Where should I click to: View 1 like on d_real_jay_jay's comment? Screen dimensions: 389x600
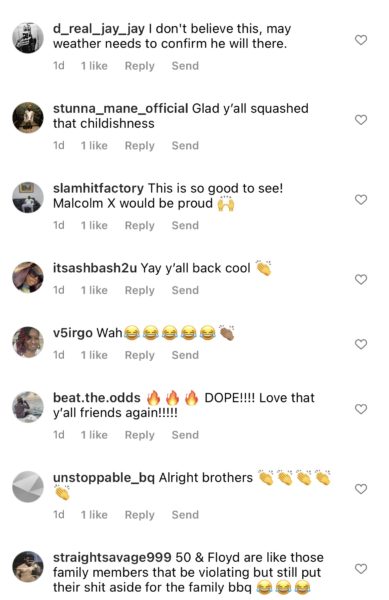(x=94, y=66)
